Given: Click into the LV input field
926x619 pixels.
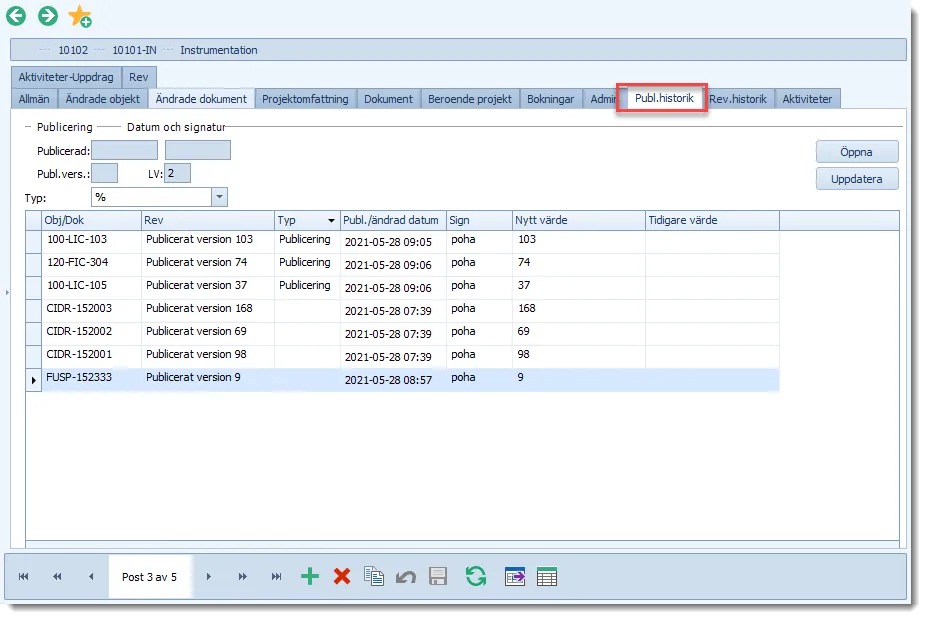Looking at the screenshot, I should (177, 174).
